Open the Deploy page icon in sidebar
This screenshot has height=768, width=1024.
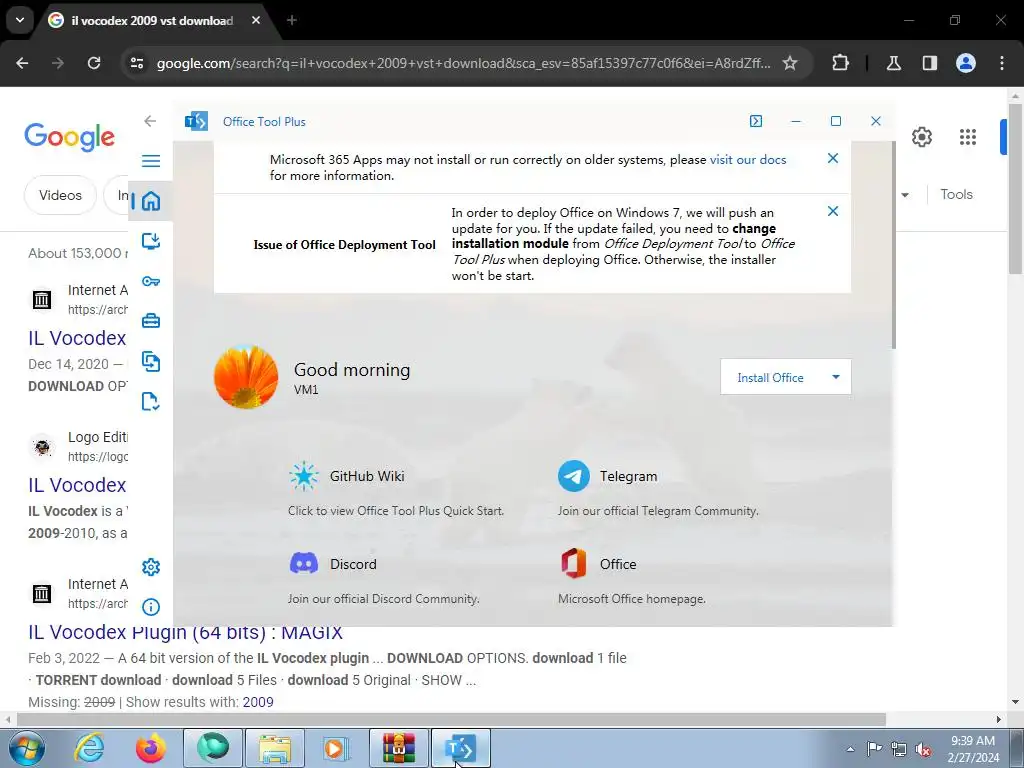151,241
